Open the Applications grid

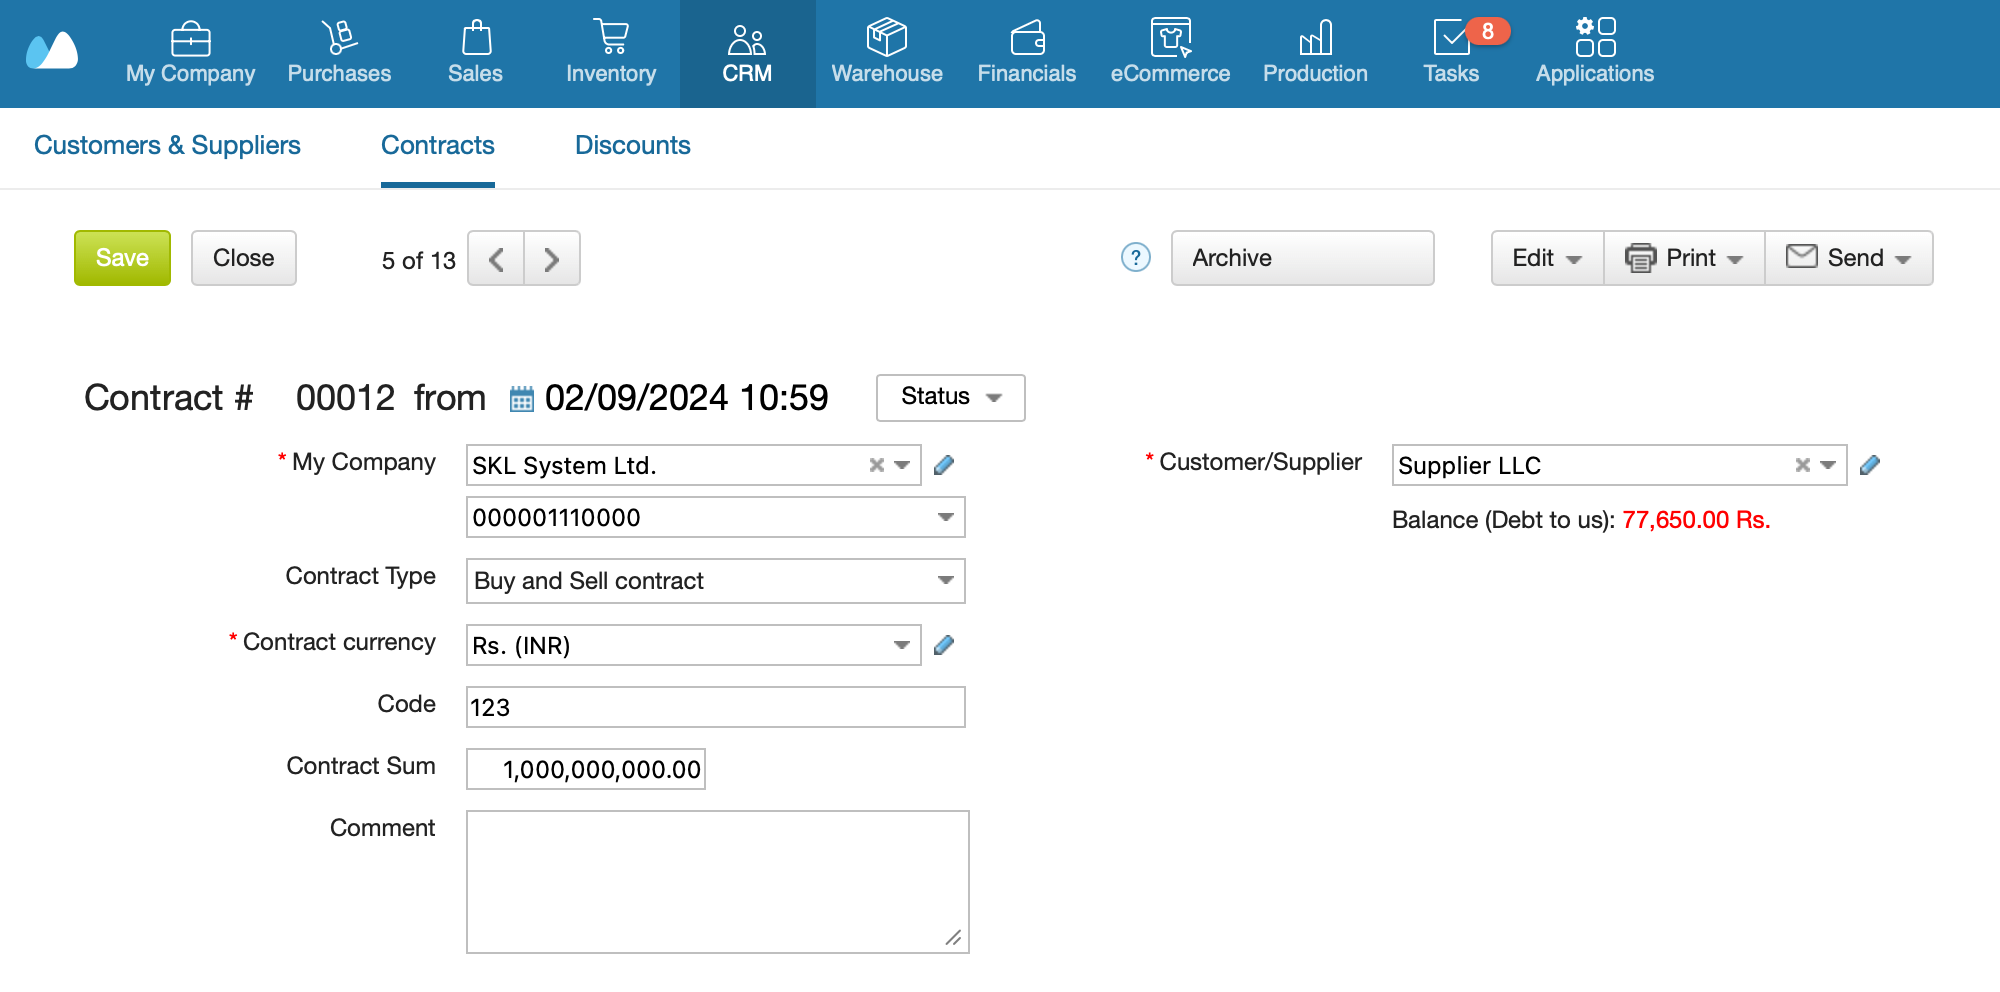click(1594, 53)
